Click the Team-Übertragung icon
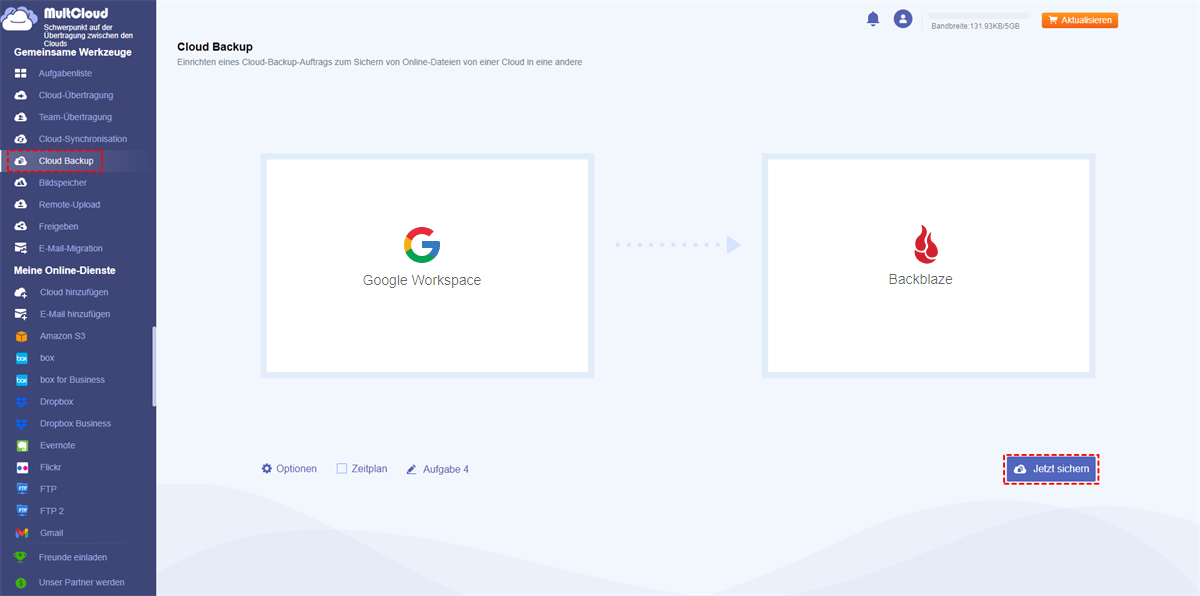The width and height of the screenshot is (1200, 596). pos(21,117)
